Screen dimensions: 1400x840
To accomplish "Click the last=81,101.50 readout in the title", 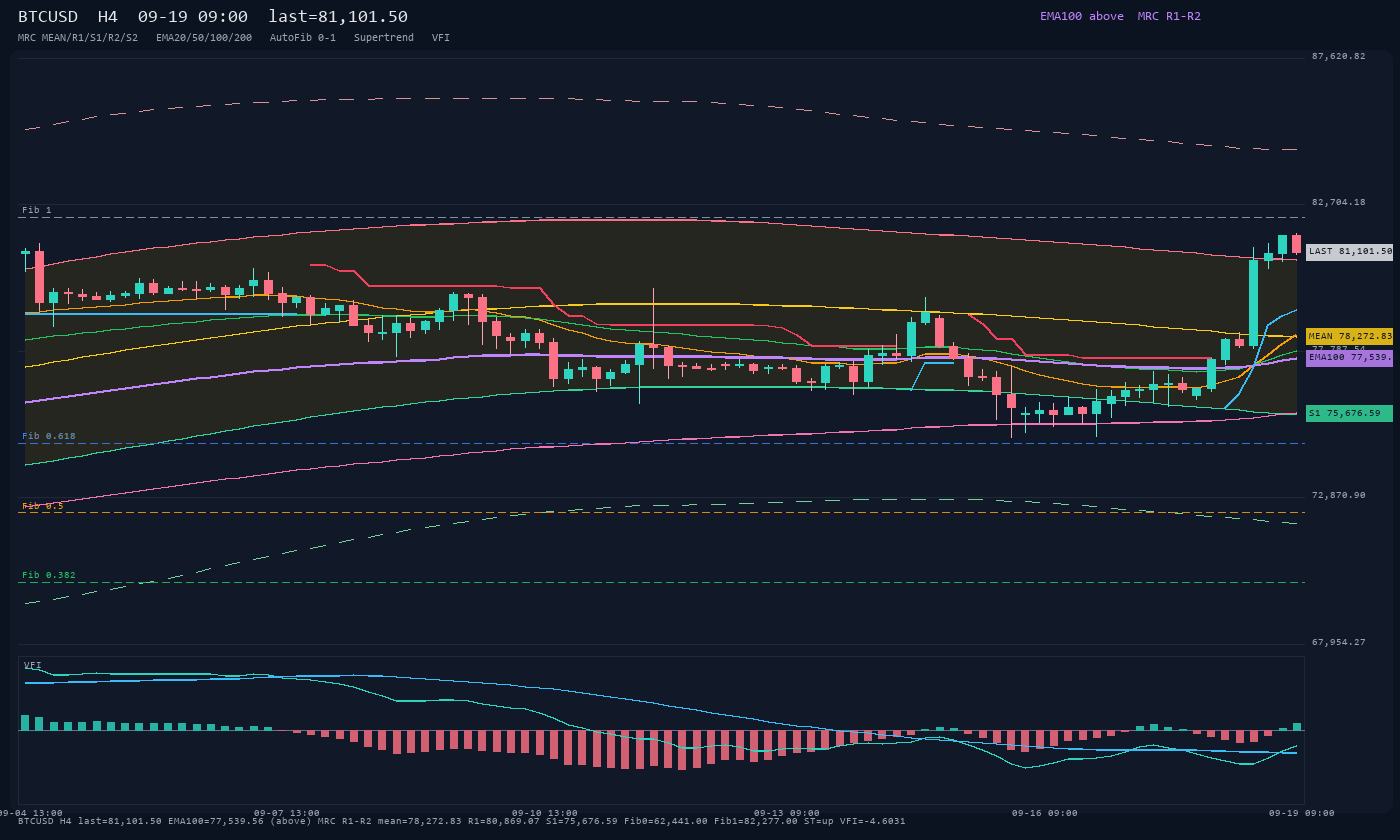I will click(338, 17).
